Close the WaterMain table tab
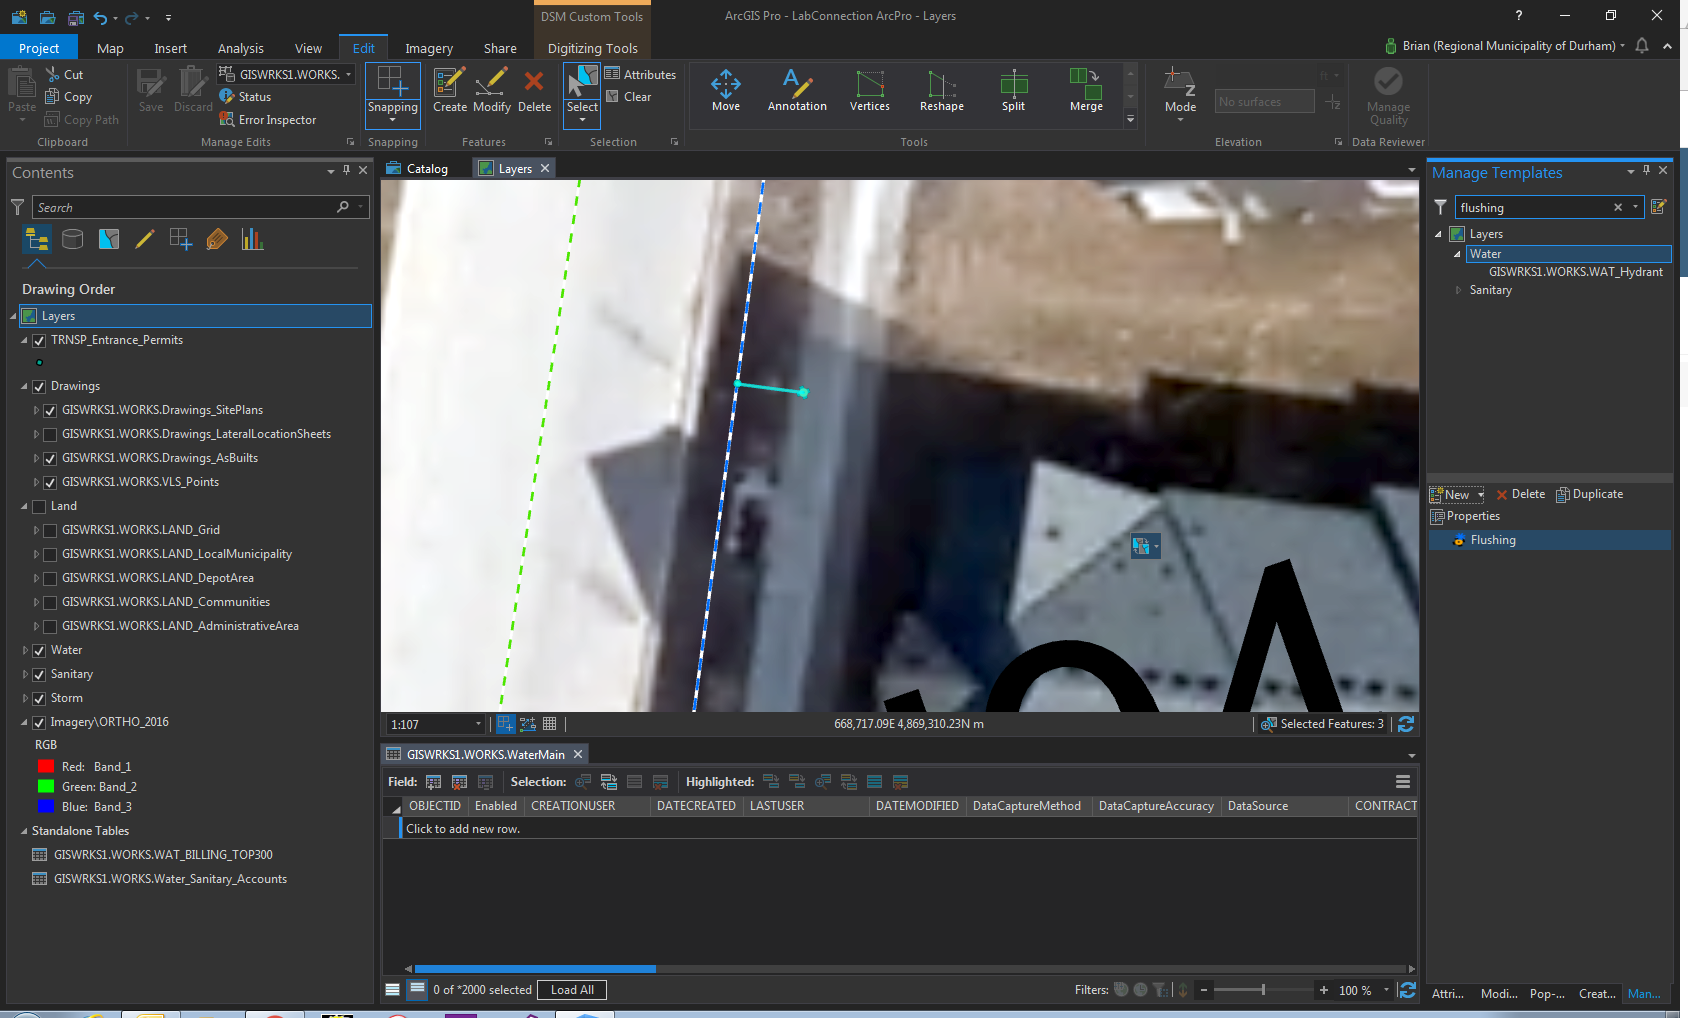Image resolution: width=1688 pixels, height=1018 pixels. tap(578, 755)
